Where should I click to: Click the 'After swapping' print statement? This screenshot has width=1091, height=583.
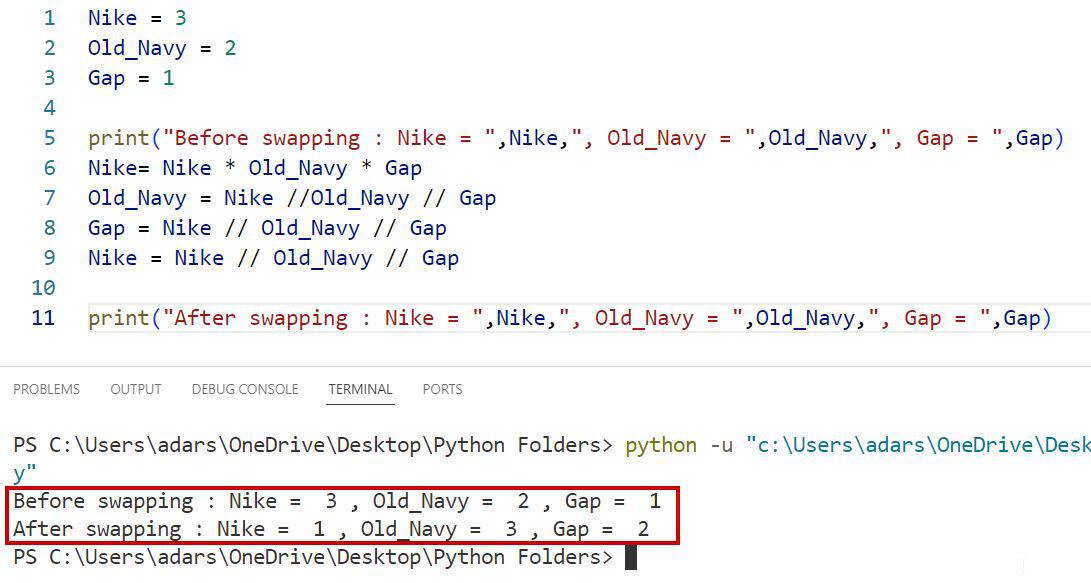pyautogui.click(x=570, y=318)
